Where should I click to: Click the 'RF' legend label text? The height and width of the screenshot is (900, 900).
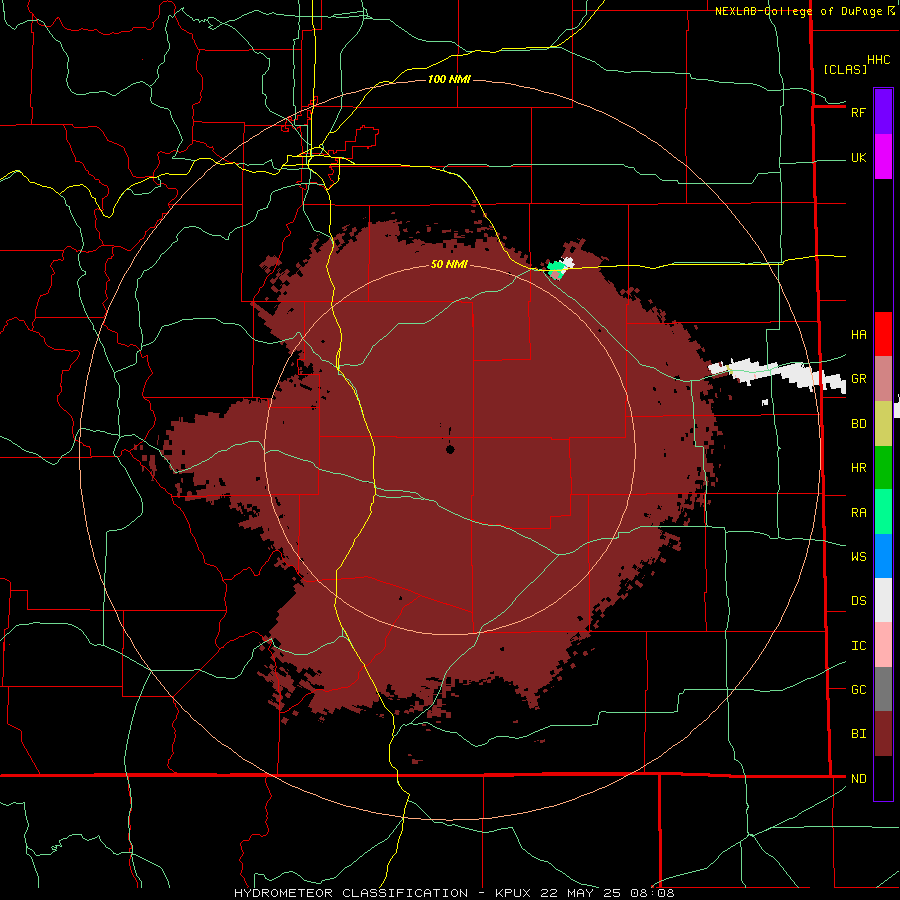click(858, 112)
